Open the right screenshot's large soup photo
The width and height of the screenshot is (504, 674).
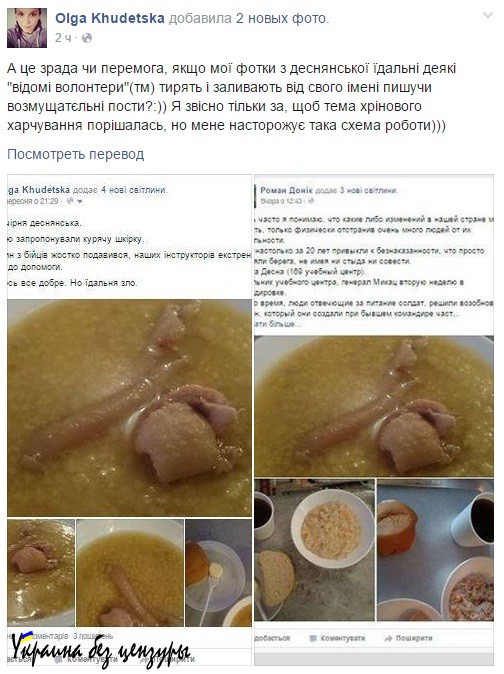[374, 406]
